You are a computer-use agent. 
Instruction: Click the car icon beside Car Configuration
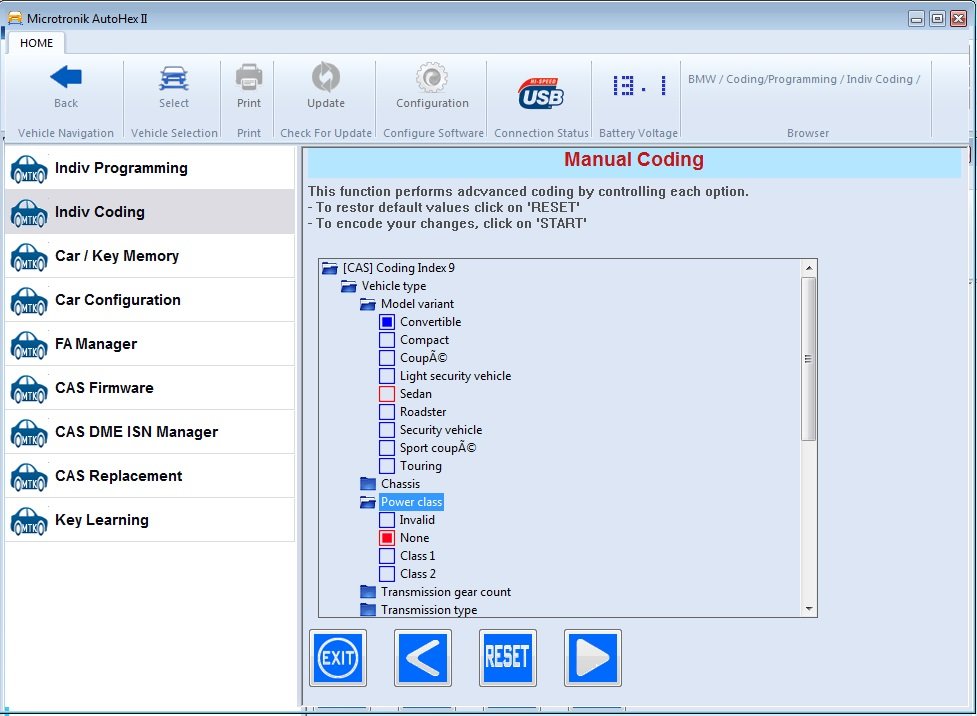pyautogui.click(x=29, y=302)
